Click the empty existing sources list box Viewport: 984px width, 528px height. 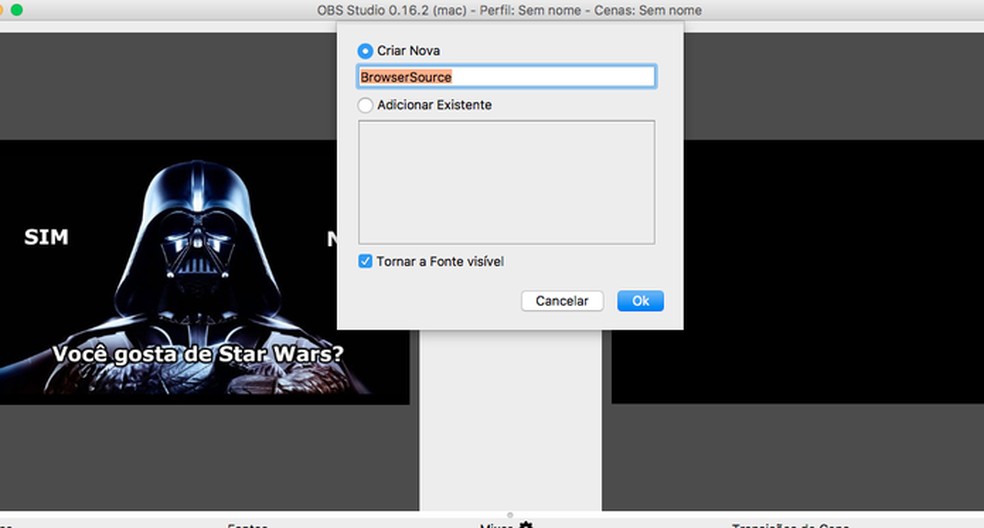tap(506, 182)
